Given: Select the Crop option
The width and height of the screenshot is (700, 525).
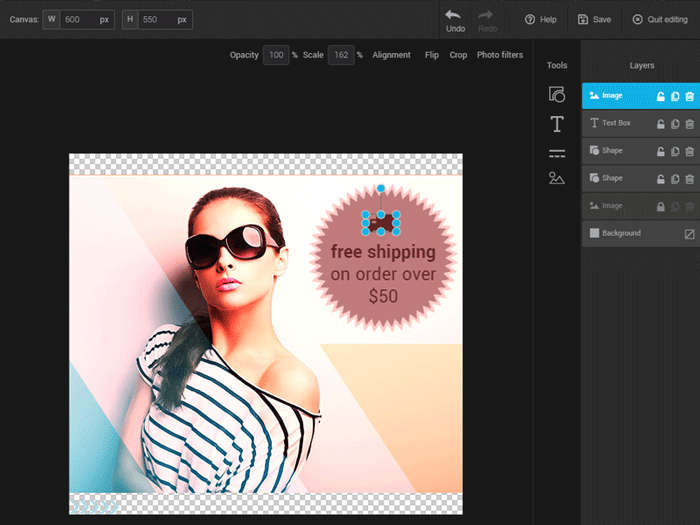Looking at the screenshot, I should tap(458, 55).
